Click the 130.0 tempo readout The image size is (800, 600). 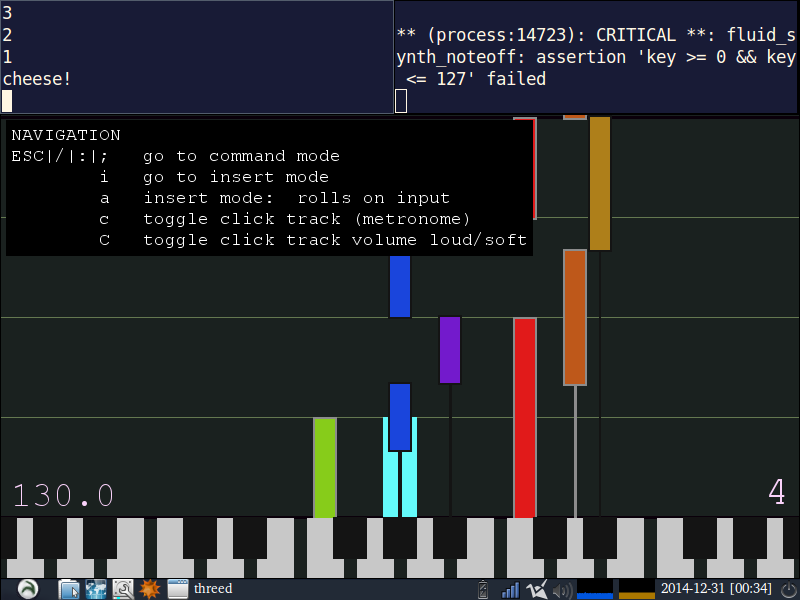pos(63,495)
